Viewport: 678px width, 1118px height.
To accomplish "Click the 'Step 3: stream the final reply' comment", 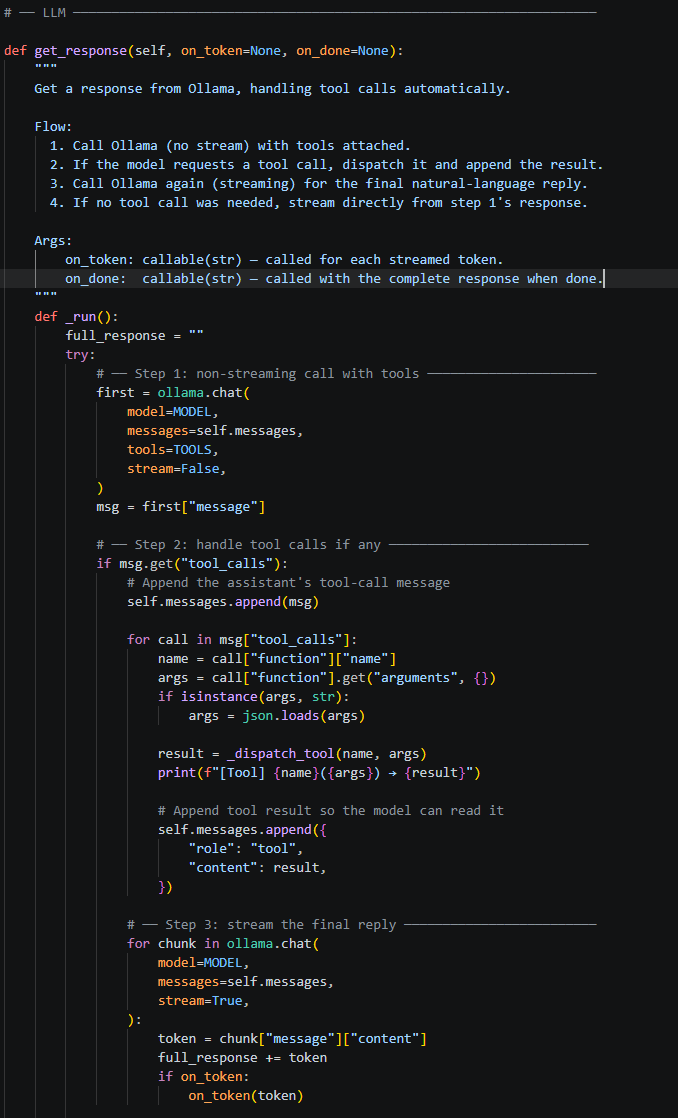I will coord(361,925).
